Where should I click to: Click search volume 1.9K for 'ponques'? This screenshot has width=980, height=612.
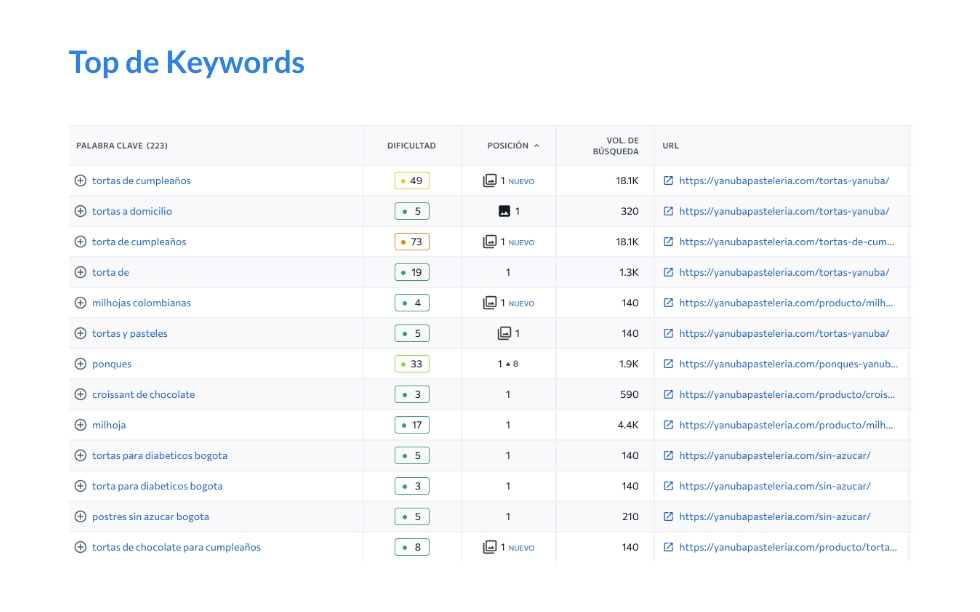[x=628, y=364]
